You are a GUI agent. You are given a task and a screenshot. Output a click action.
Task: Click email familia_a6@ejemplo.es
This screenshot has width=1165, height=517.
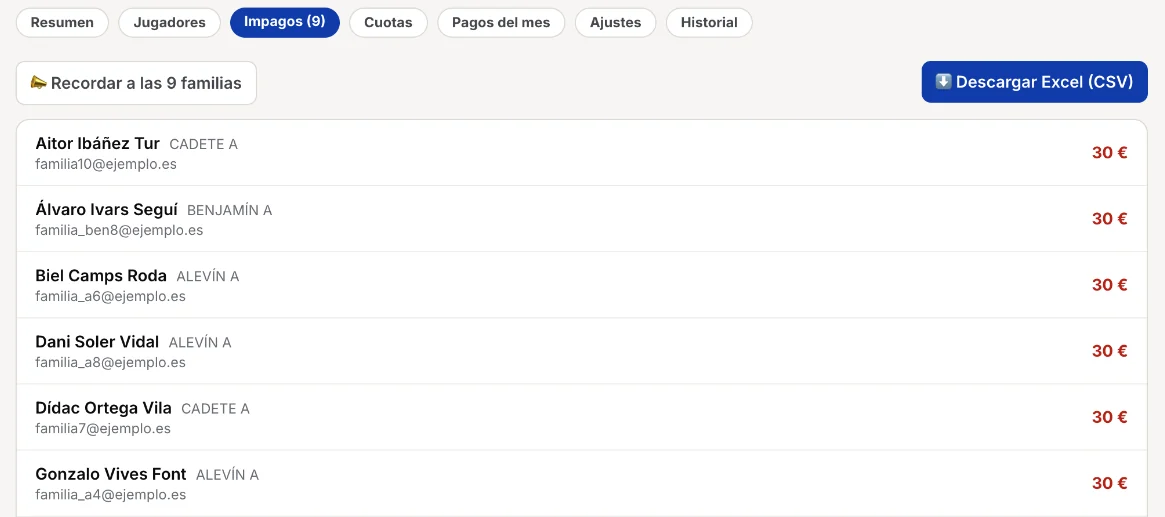(110, 296)
